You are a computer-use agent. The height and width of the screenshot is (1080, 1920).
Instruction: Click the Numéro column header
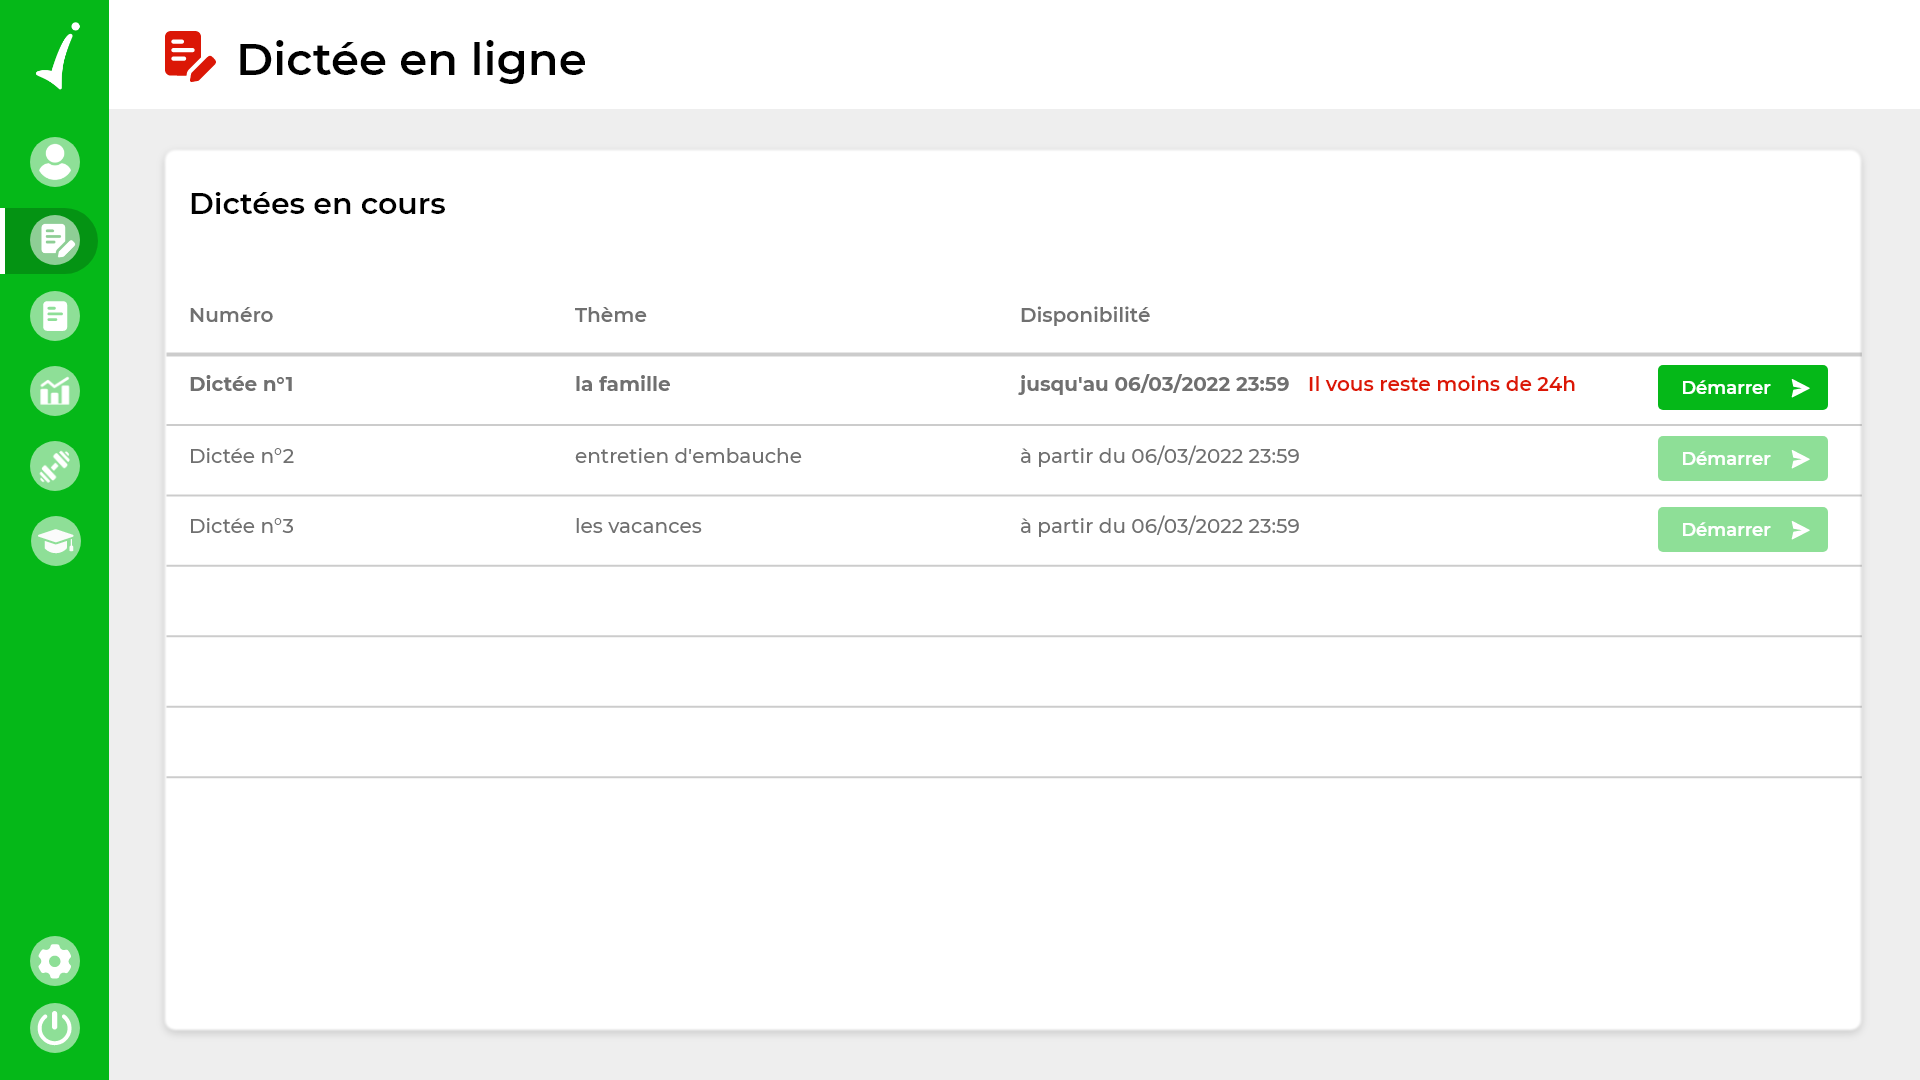[231, 315]
